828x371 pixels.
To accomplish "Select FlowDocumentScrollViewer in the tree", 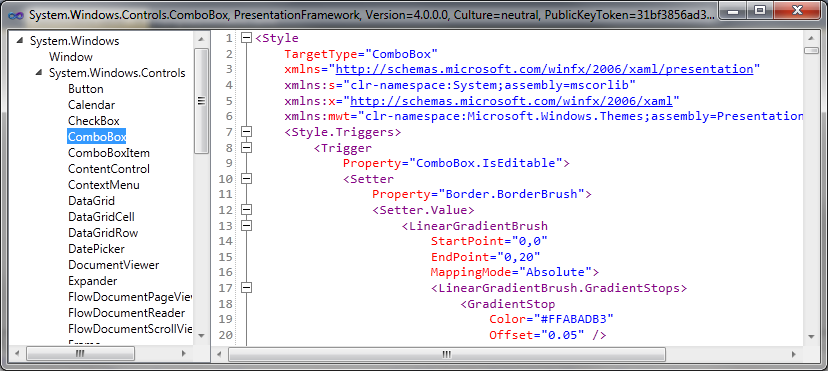I will tap(130, 329).
